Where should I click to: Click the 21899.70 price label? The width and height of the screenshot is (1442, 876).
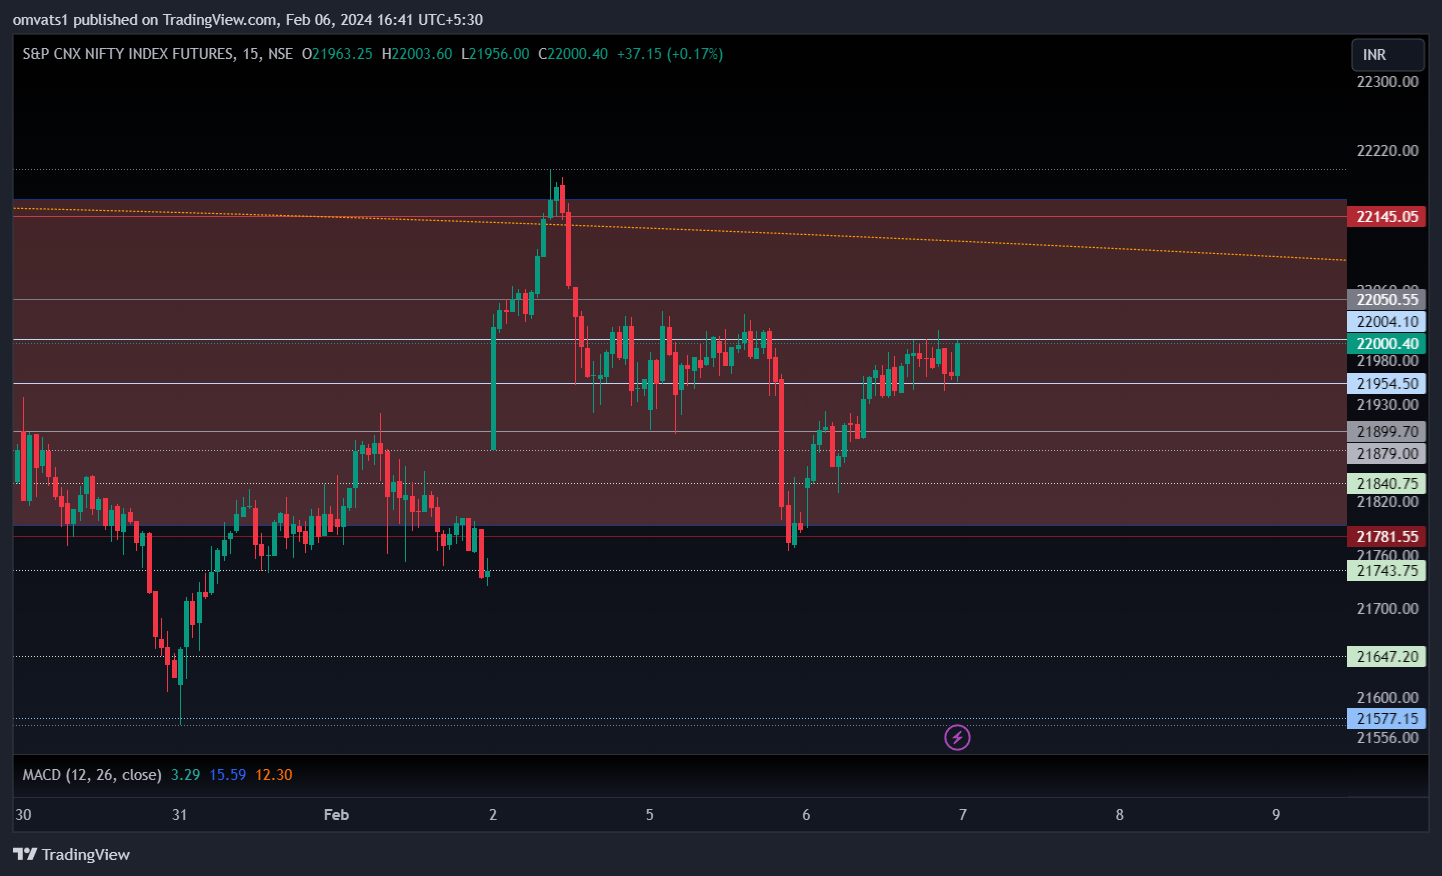1386,432
